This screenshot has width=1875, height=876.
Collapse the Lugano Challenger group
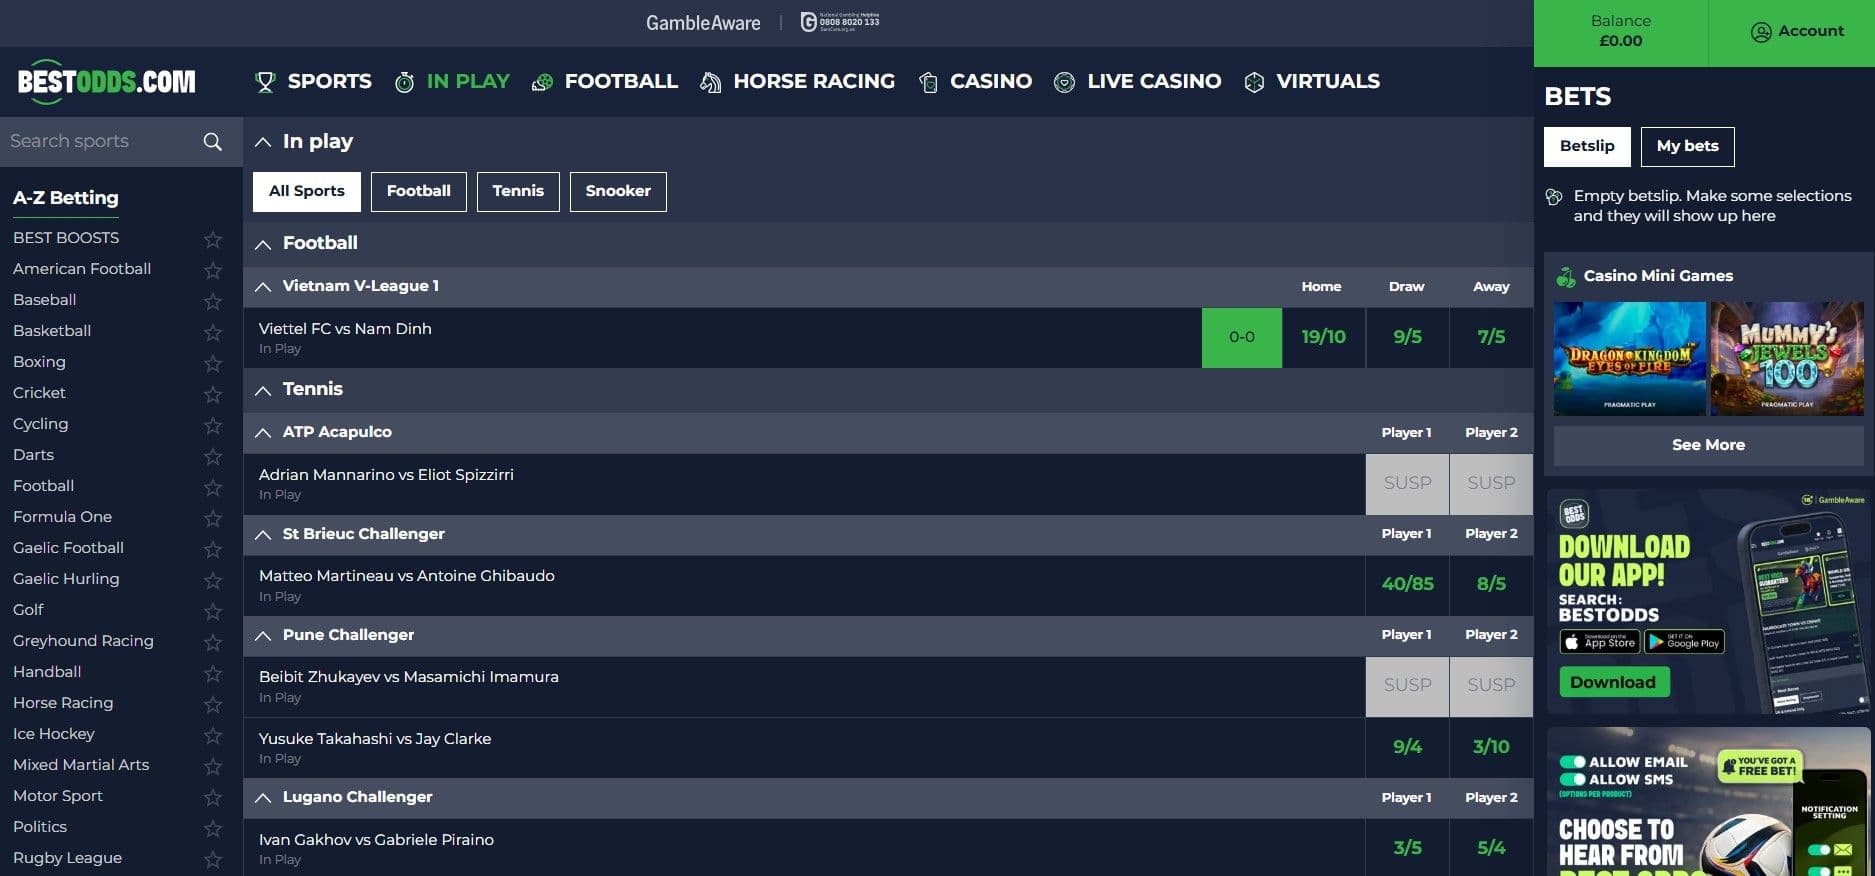[263, 798]
